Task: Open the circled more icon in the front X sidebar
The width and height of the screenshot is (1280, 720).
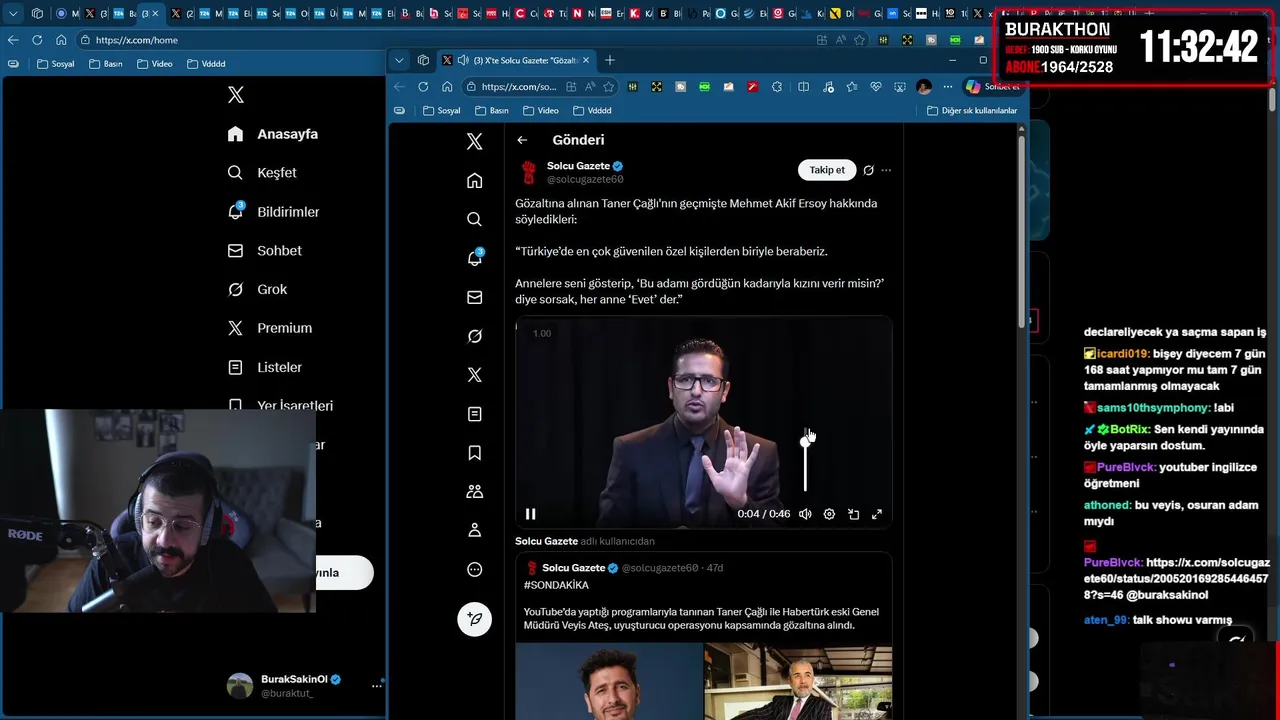Action: [x=475, y=569]
